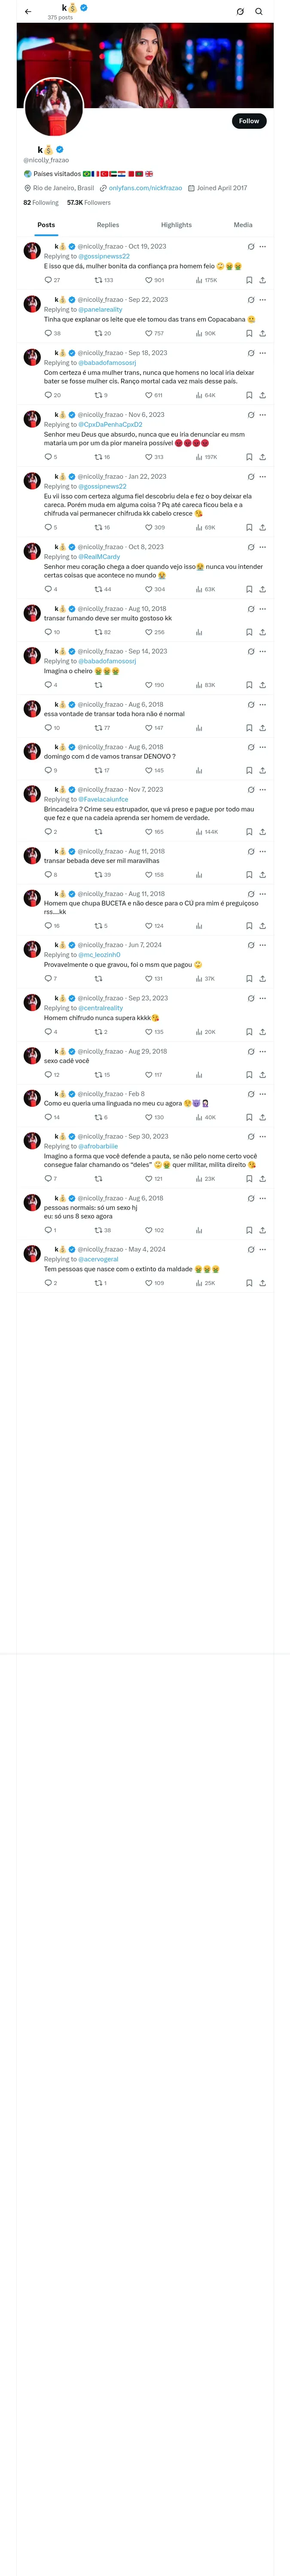Click the Grok icon next to search
The image size is (290, 2576).
pyautogui.click(x=240, y=12)
